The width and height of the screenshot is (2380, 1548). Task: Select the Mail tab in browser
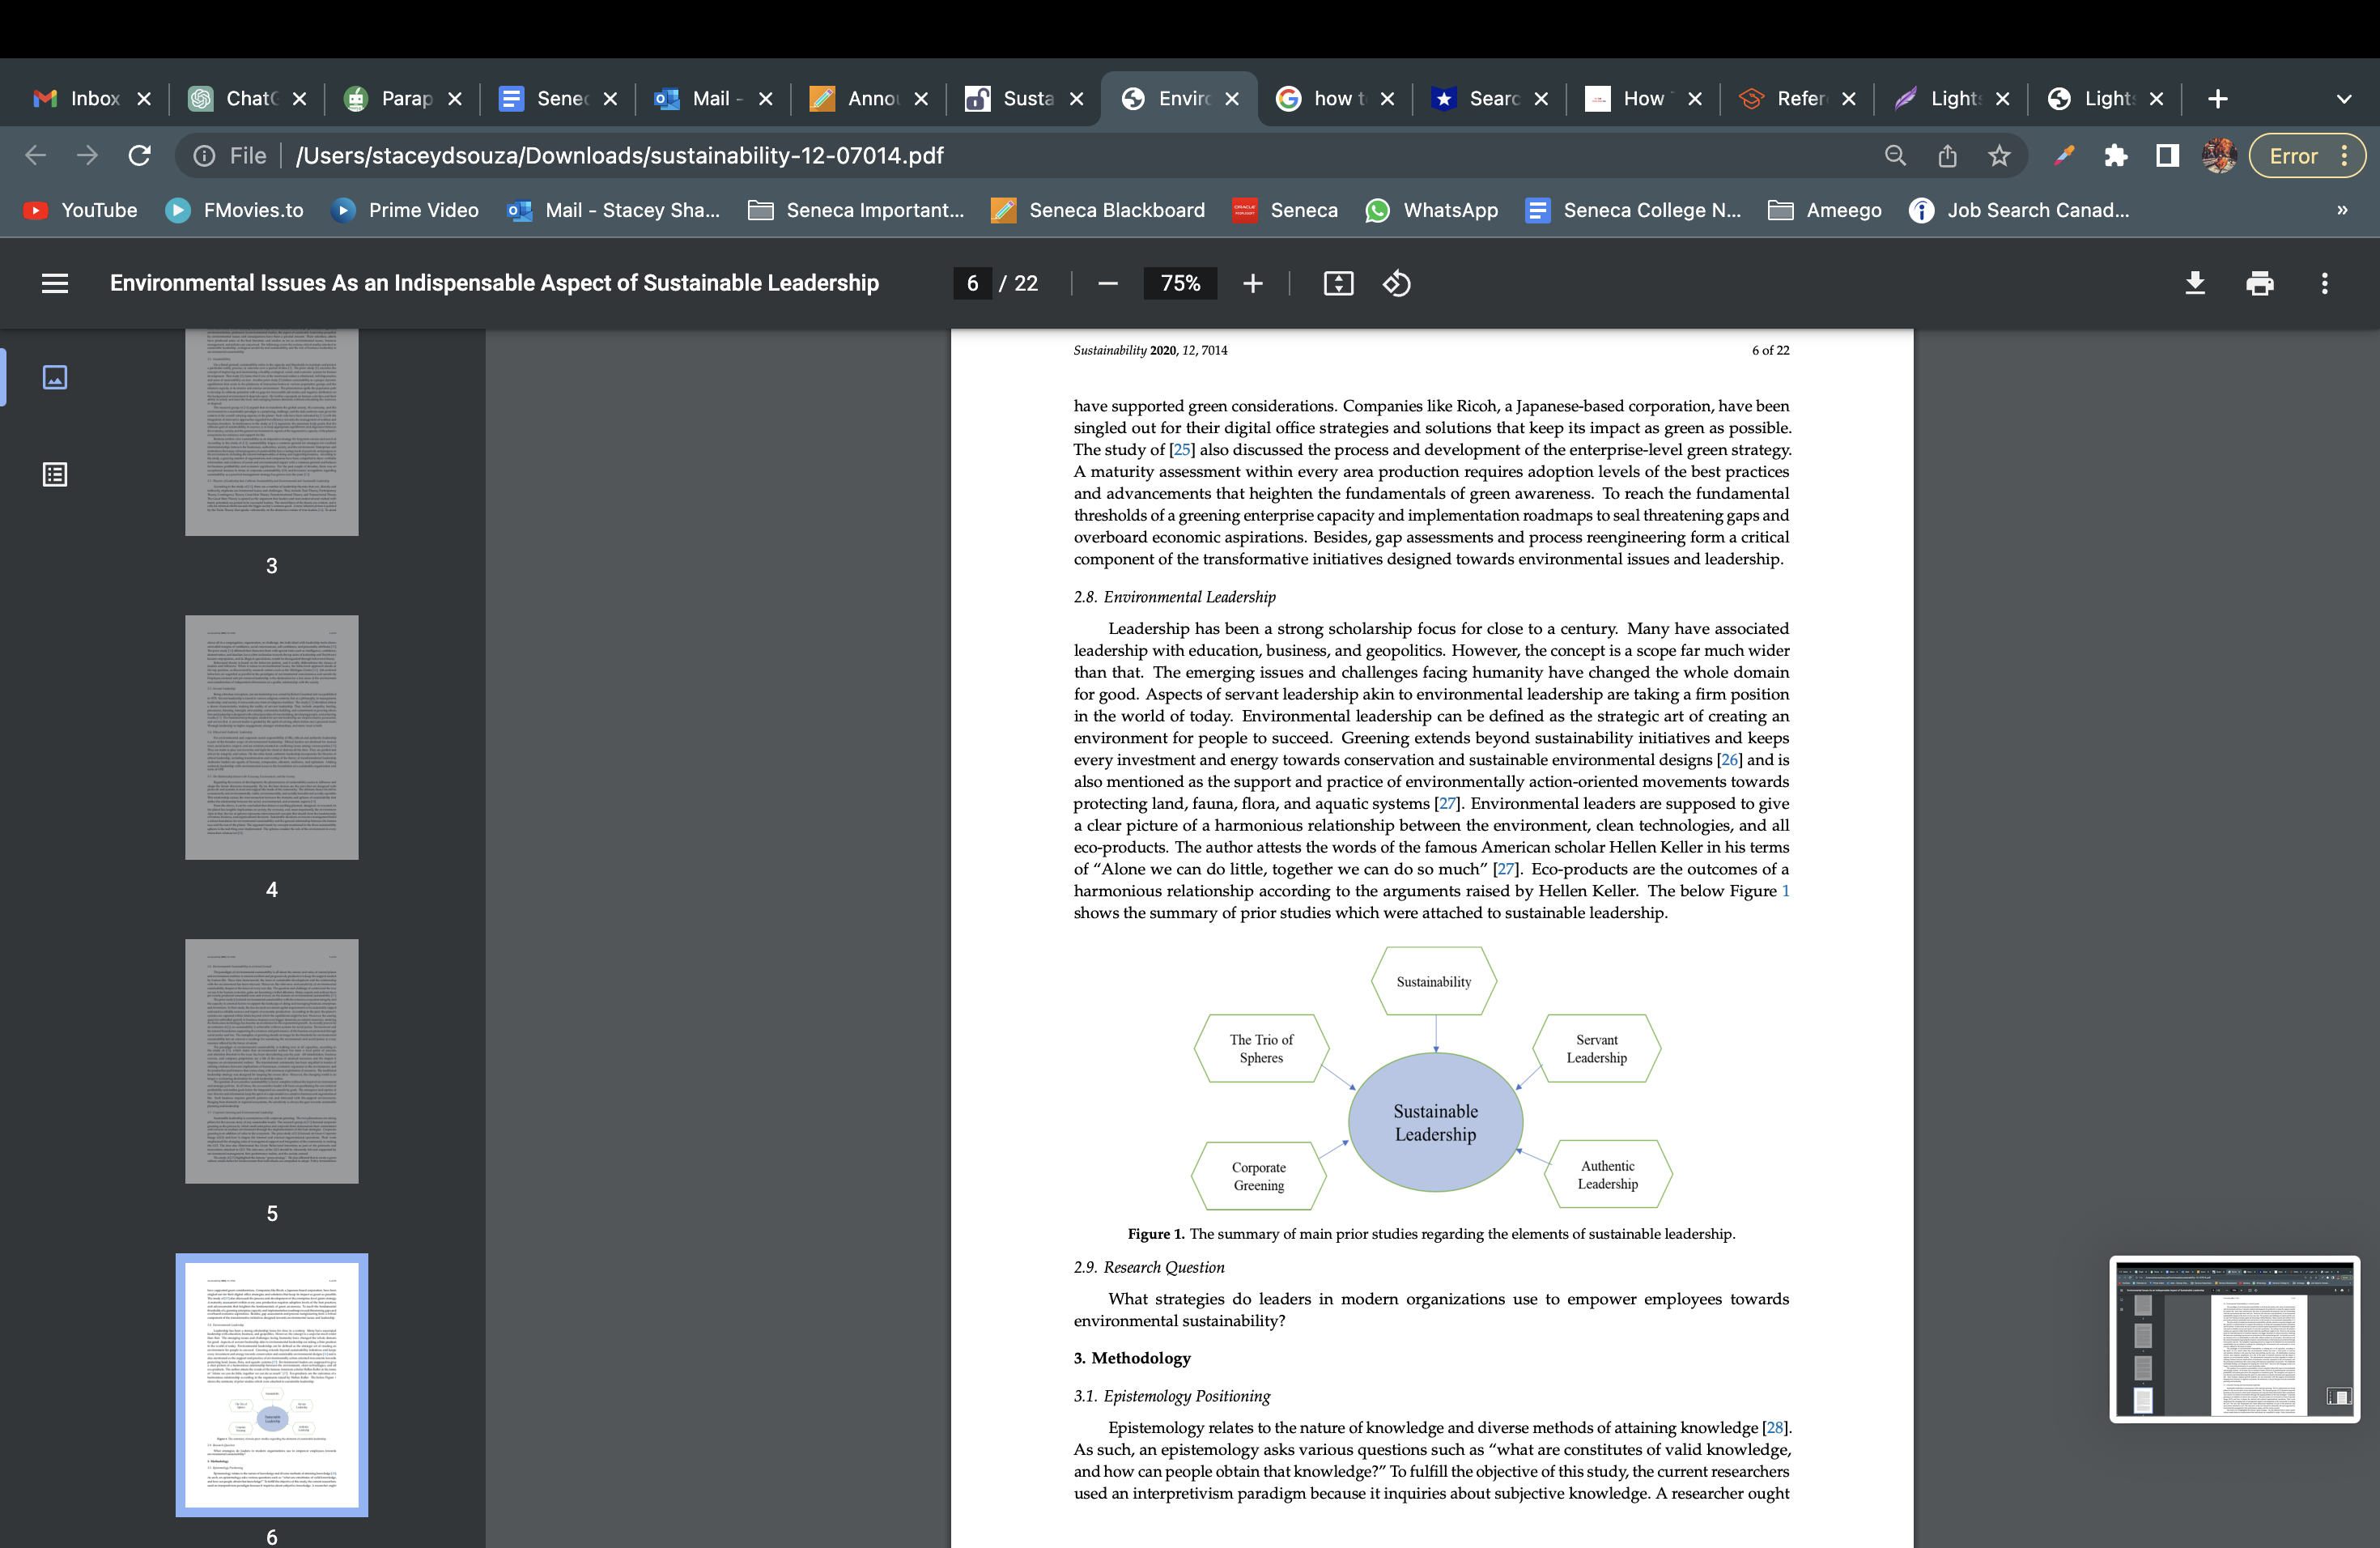704,99
